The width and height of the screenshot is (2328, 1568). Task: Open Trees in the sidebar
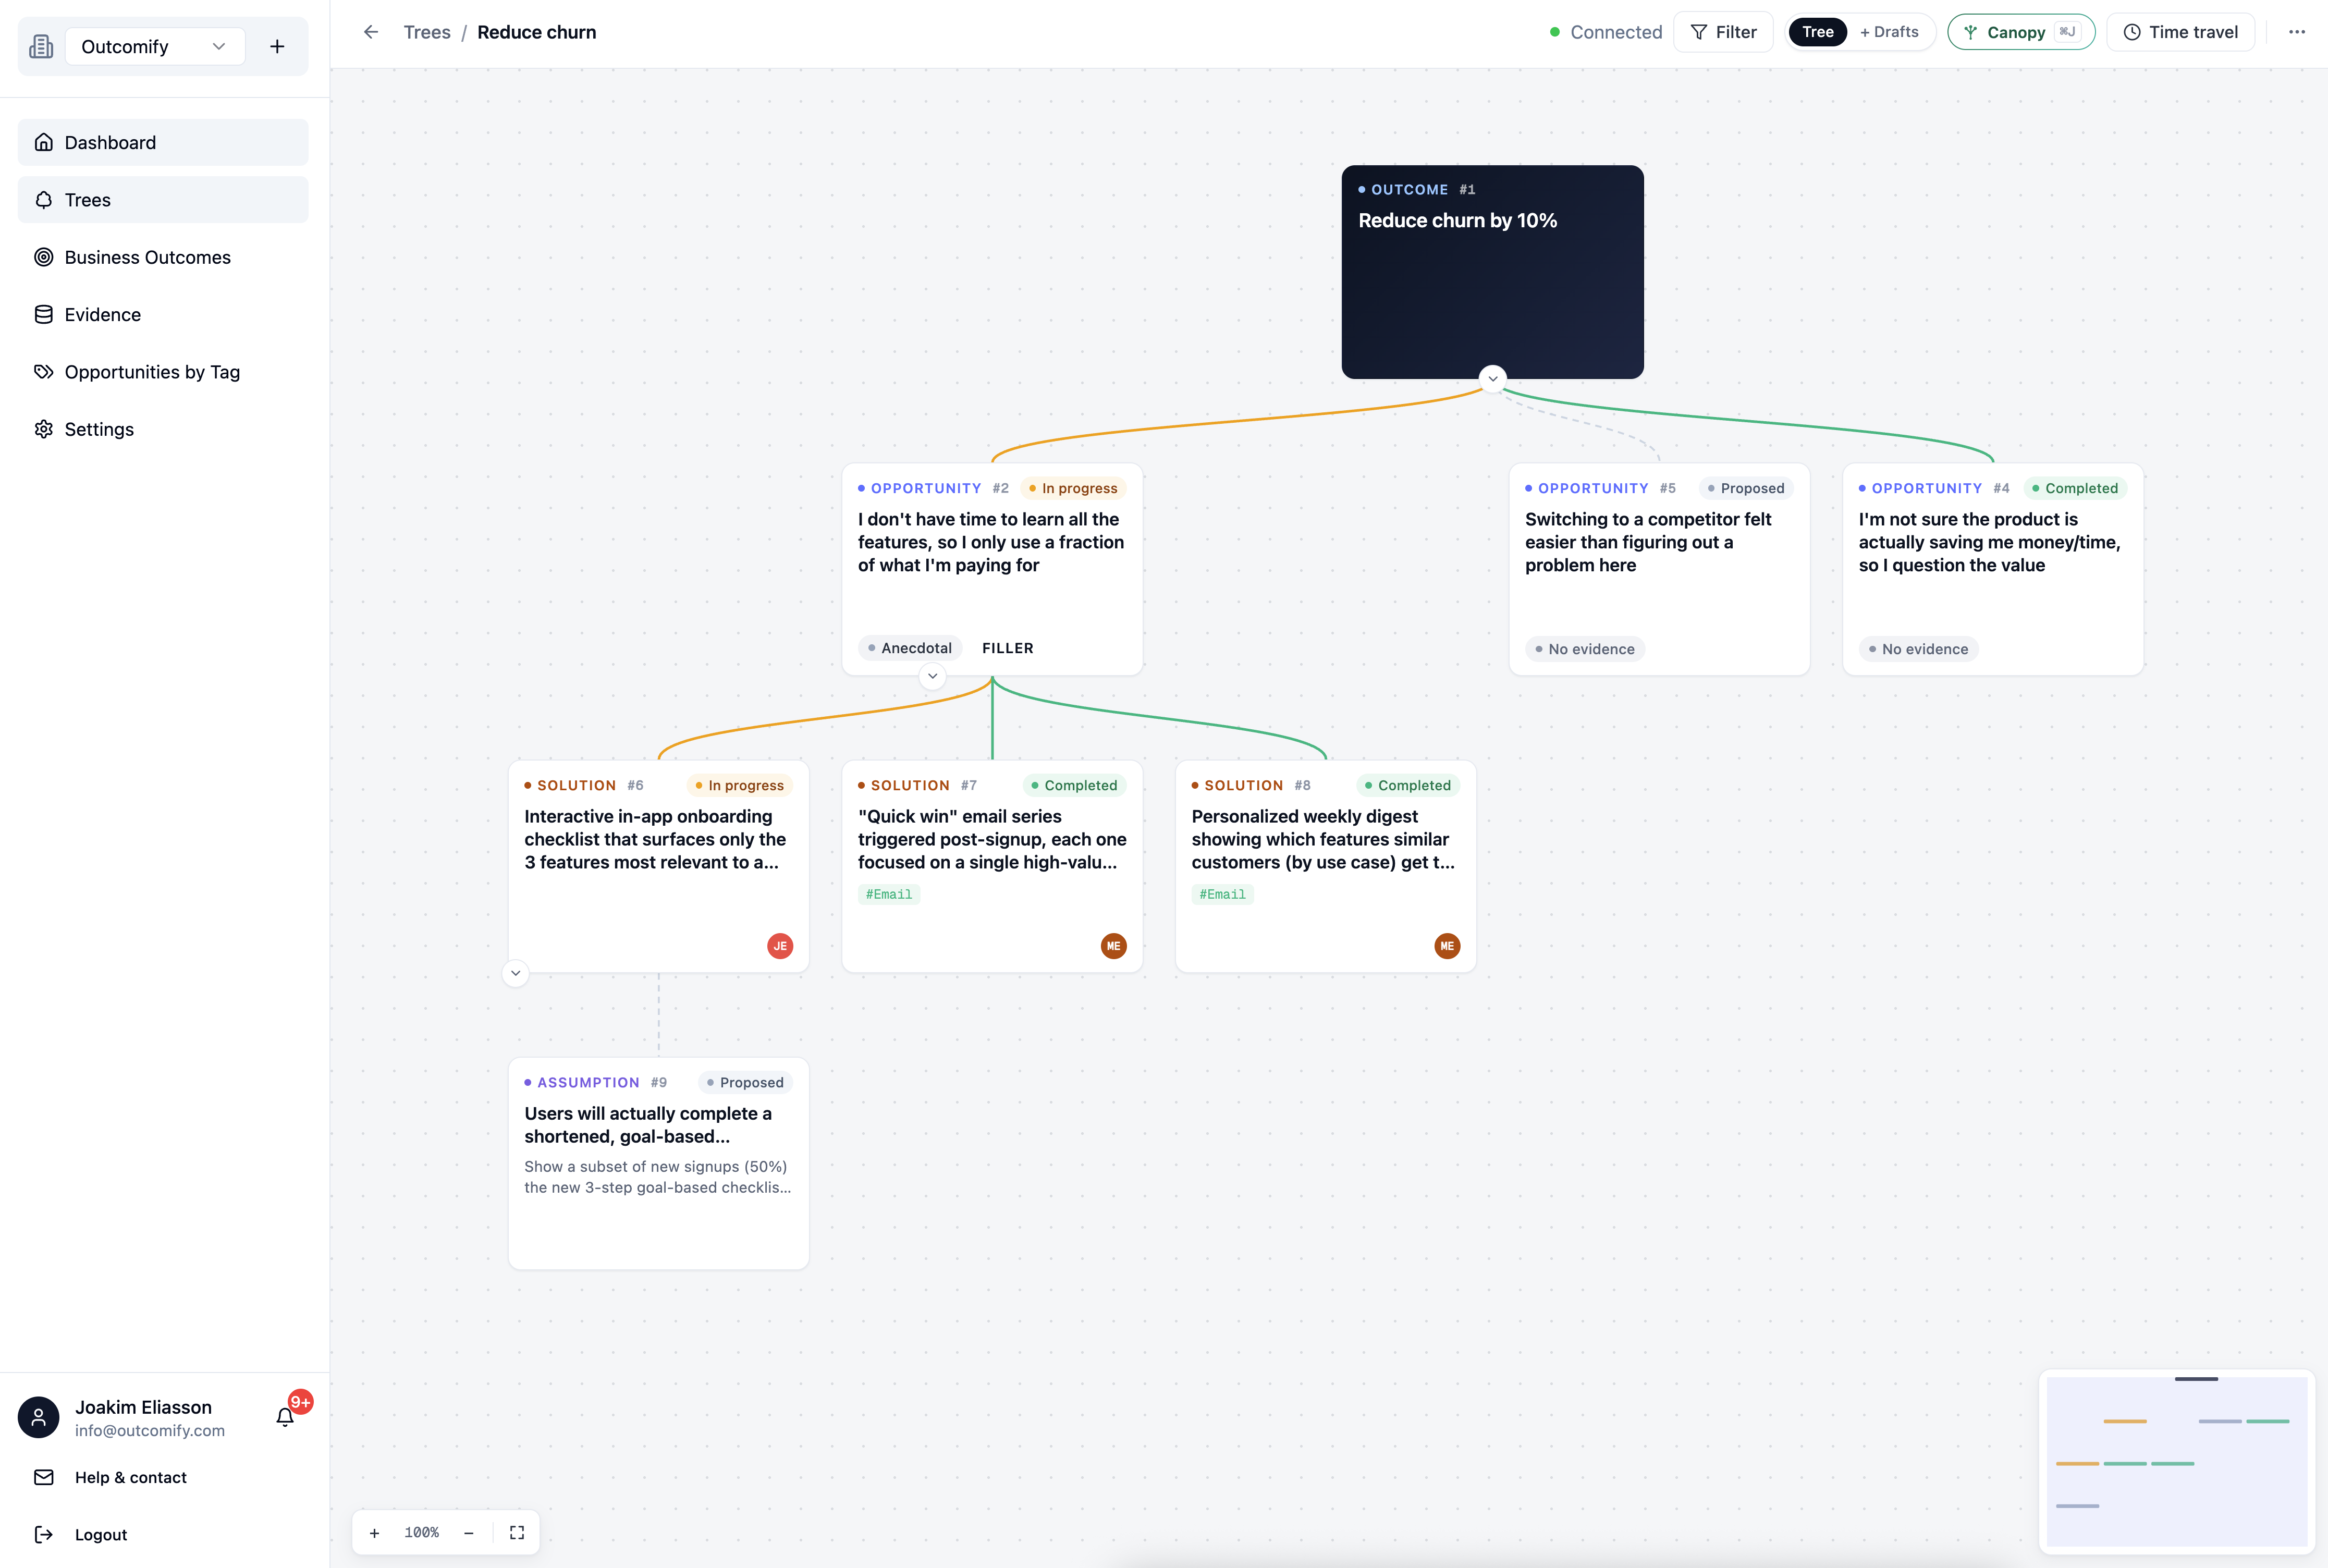[163, 199]
